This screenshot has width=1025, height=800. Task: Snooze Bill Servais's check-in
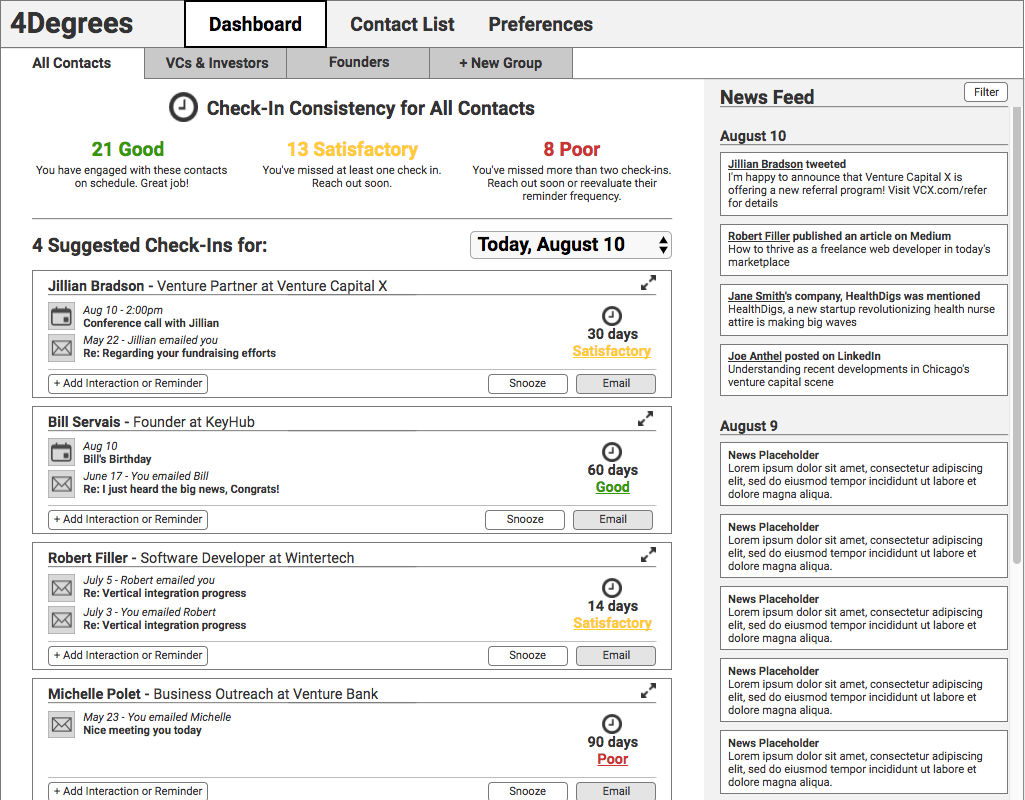(x=525, y=520)
